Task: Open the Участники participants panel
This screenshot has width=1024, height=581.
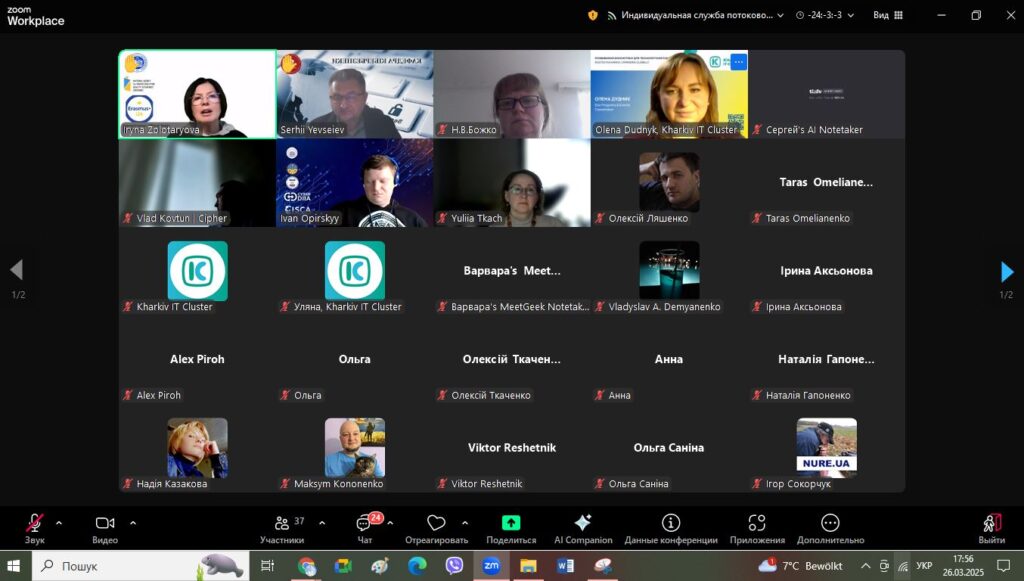Action: (282, 529)
